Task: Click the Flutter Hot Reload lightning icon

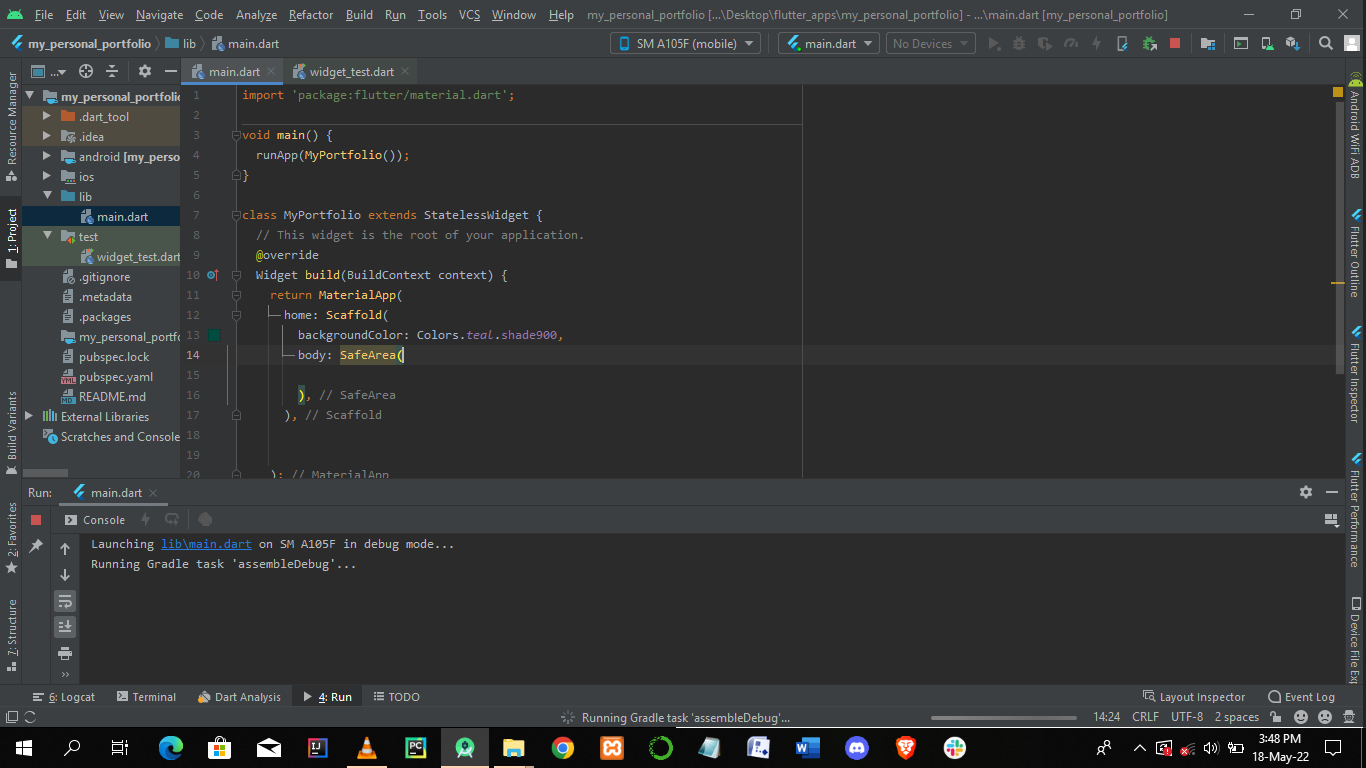Action: pos(1097,44)
